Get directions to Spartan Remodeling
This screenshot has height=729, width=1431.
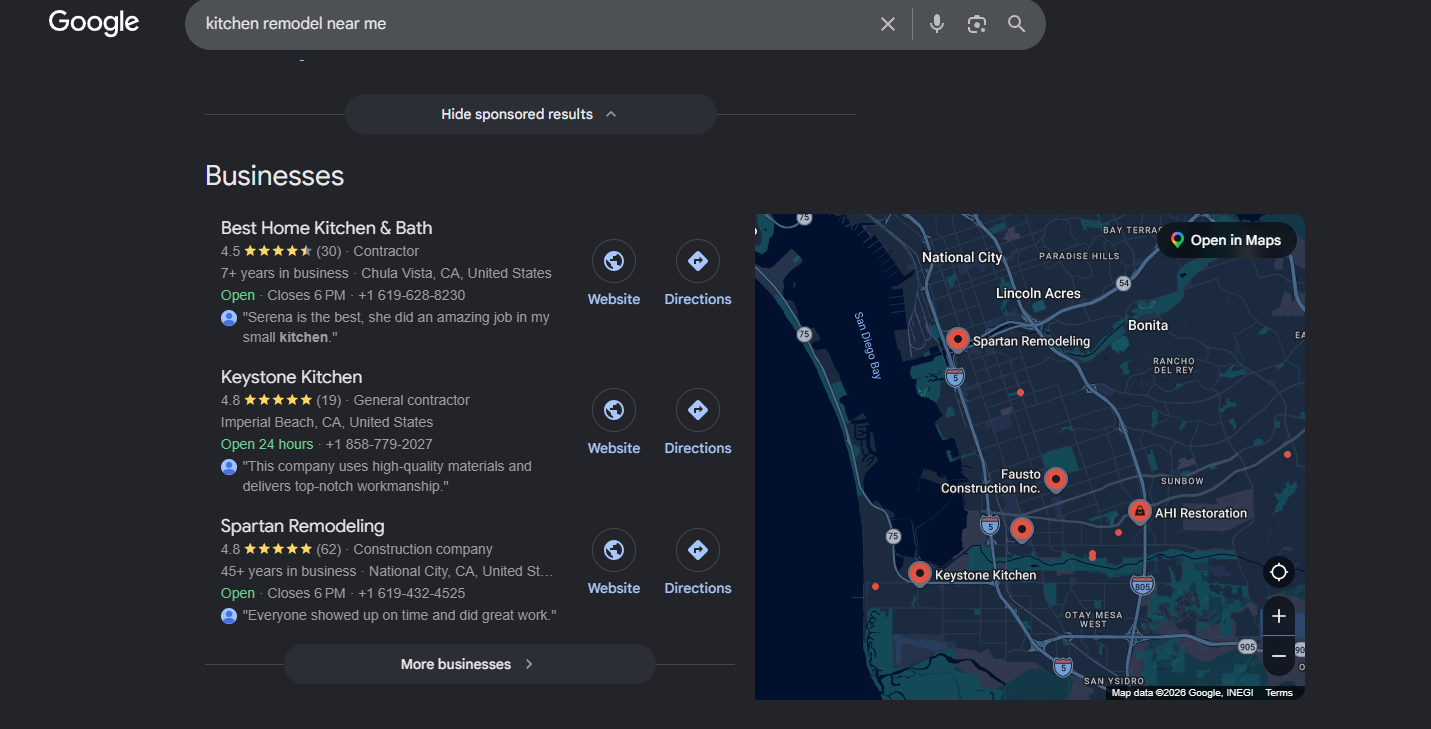pos(698,551)
